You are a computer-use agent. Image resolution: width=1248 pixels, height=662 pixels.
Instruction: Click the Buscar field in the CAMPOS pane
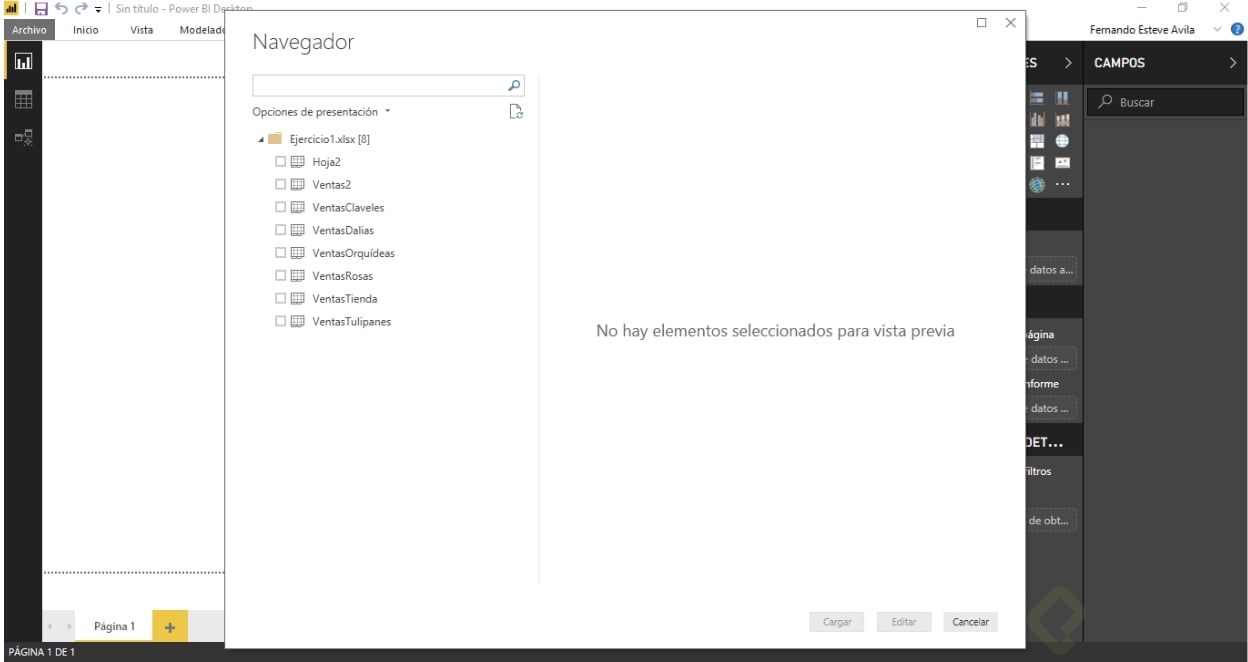point(1165,102)
